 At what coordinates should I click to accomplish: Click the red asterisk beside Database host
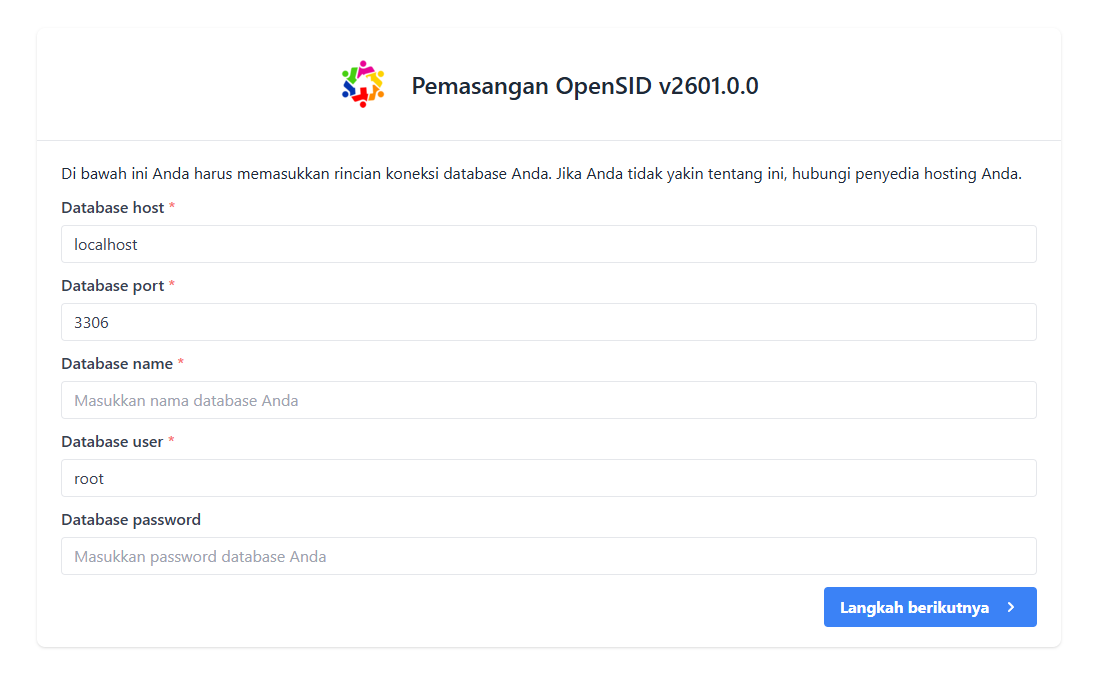(172, 207)
